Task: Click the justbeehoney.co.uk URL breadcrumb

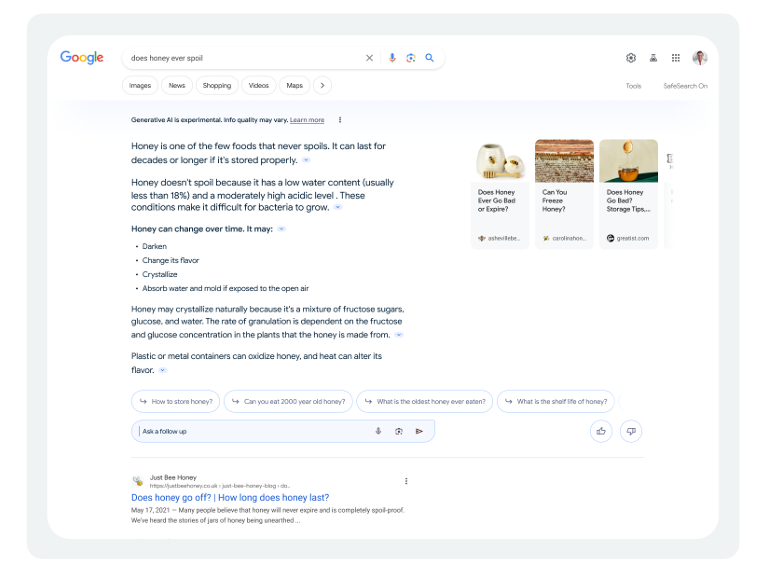Action: [220, 486]
